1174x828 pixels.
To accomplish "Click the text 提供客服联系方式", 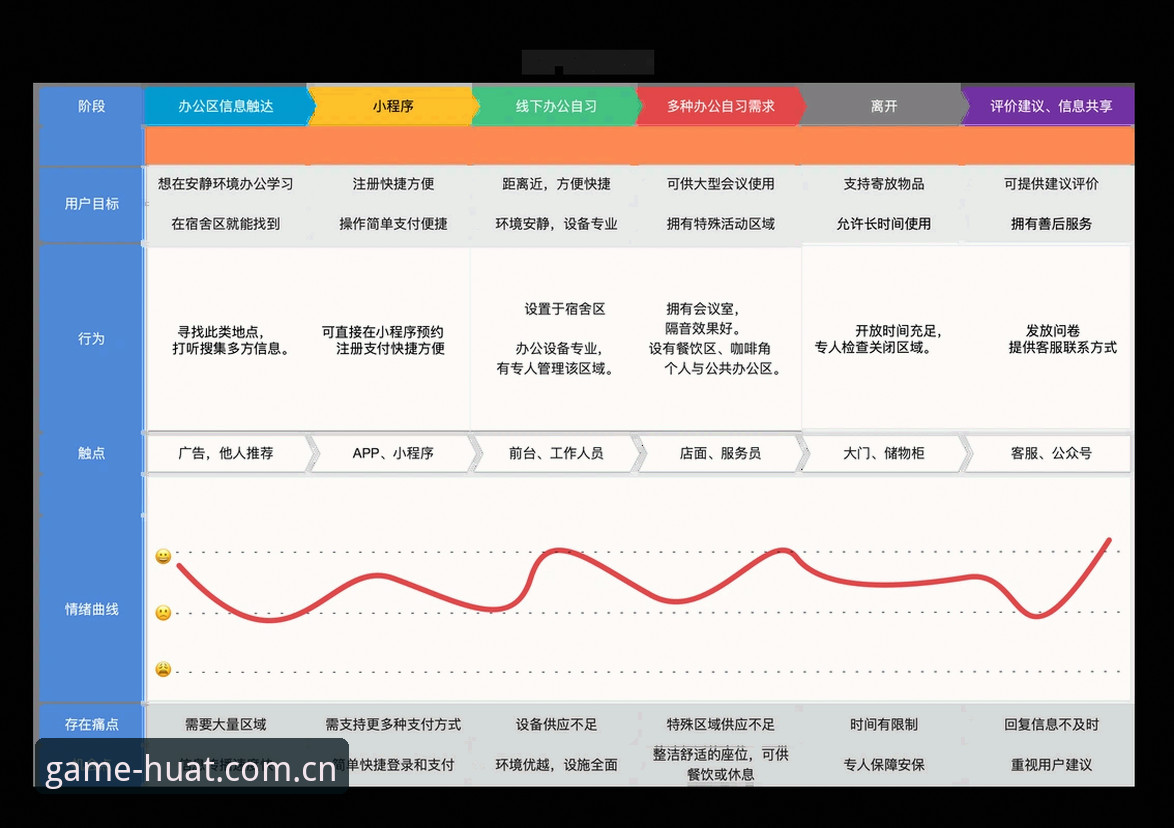I will pos(1062,347).
